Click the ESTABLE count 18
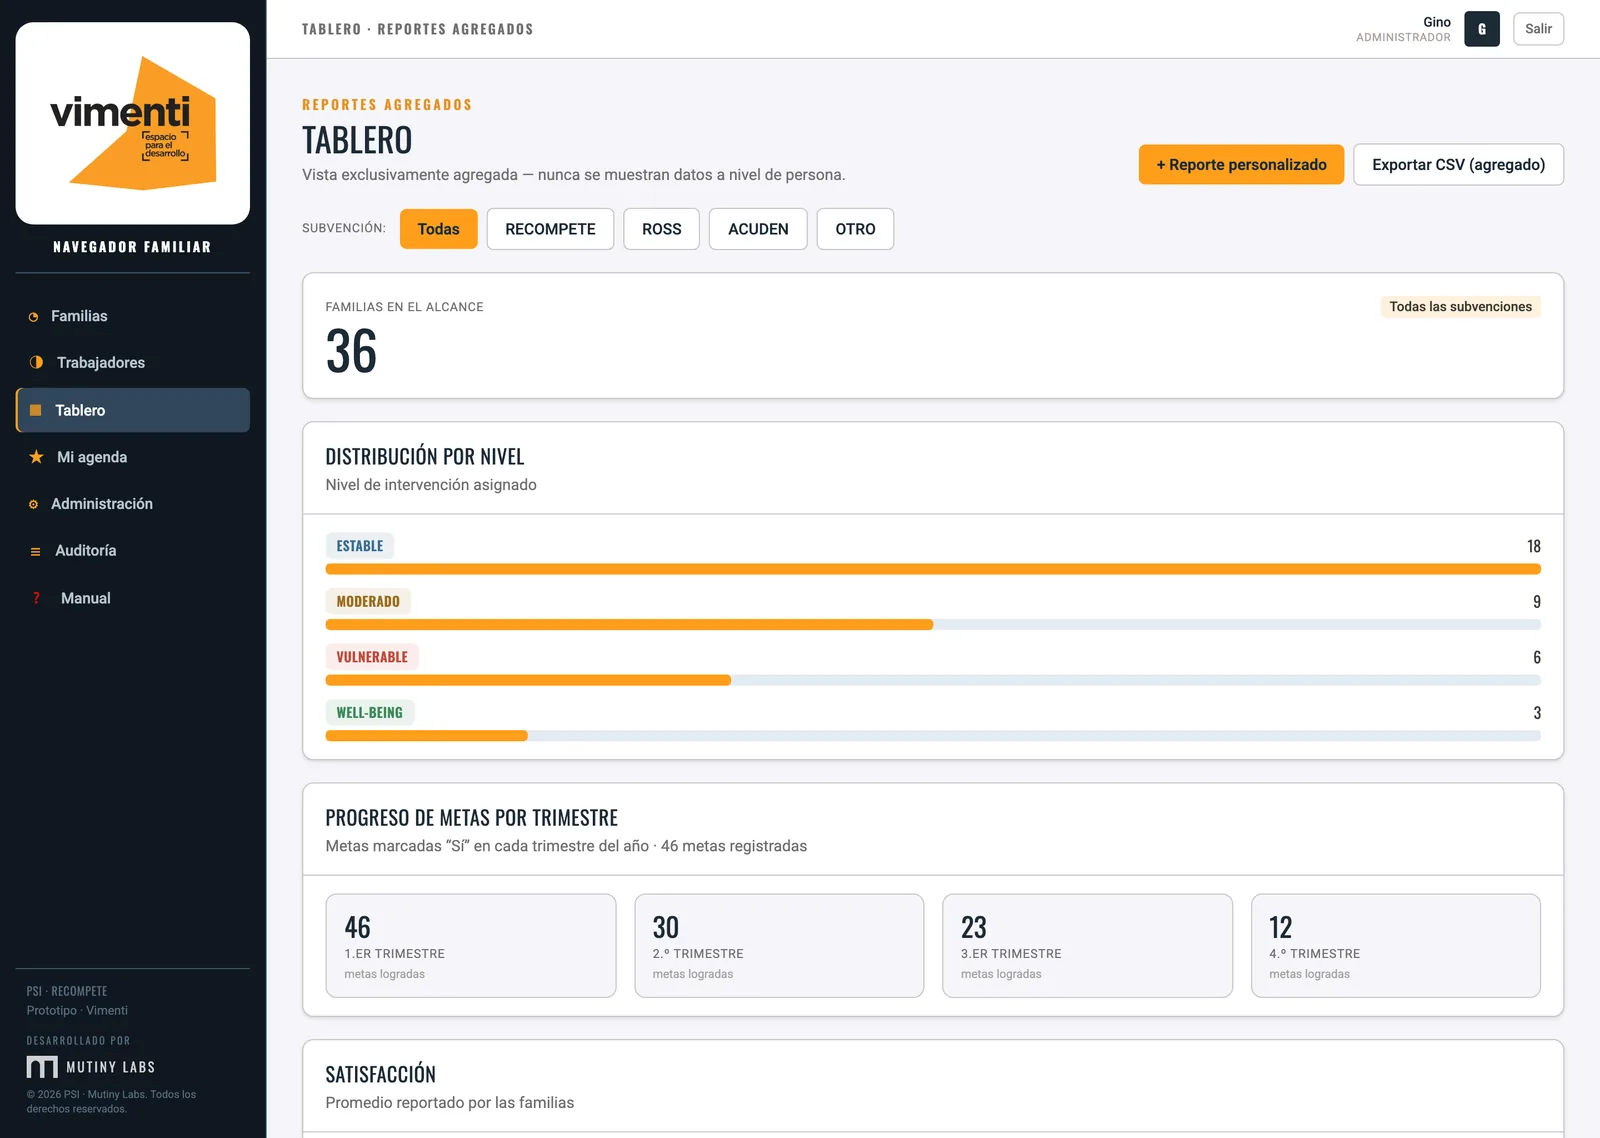 click(1534, 546)
